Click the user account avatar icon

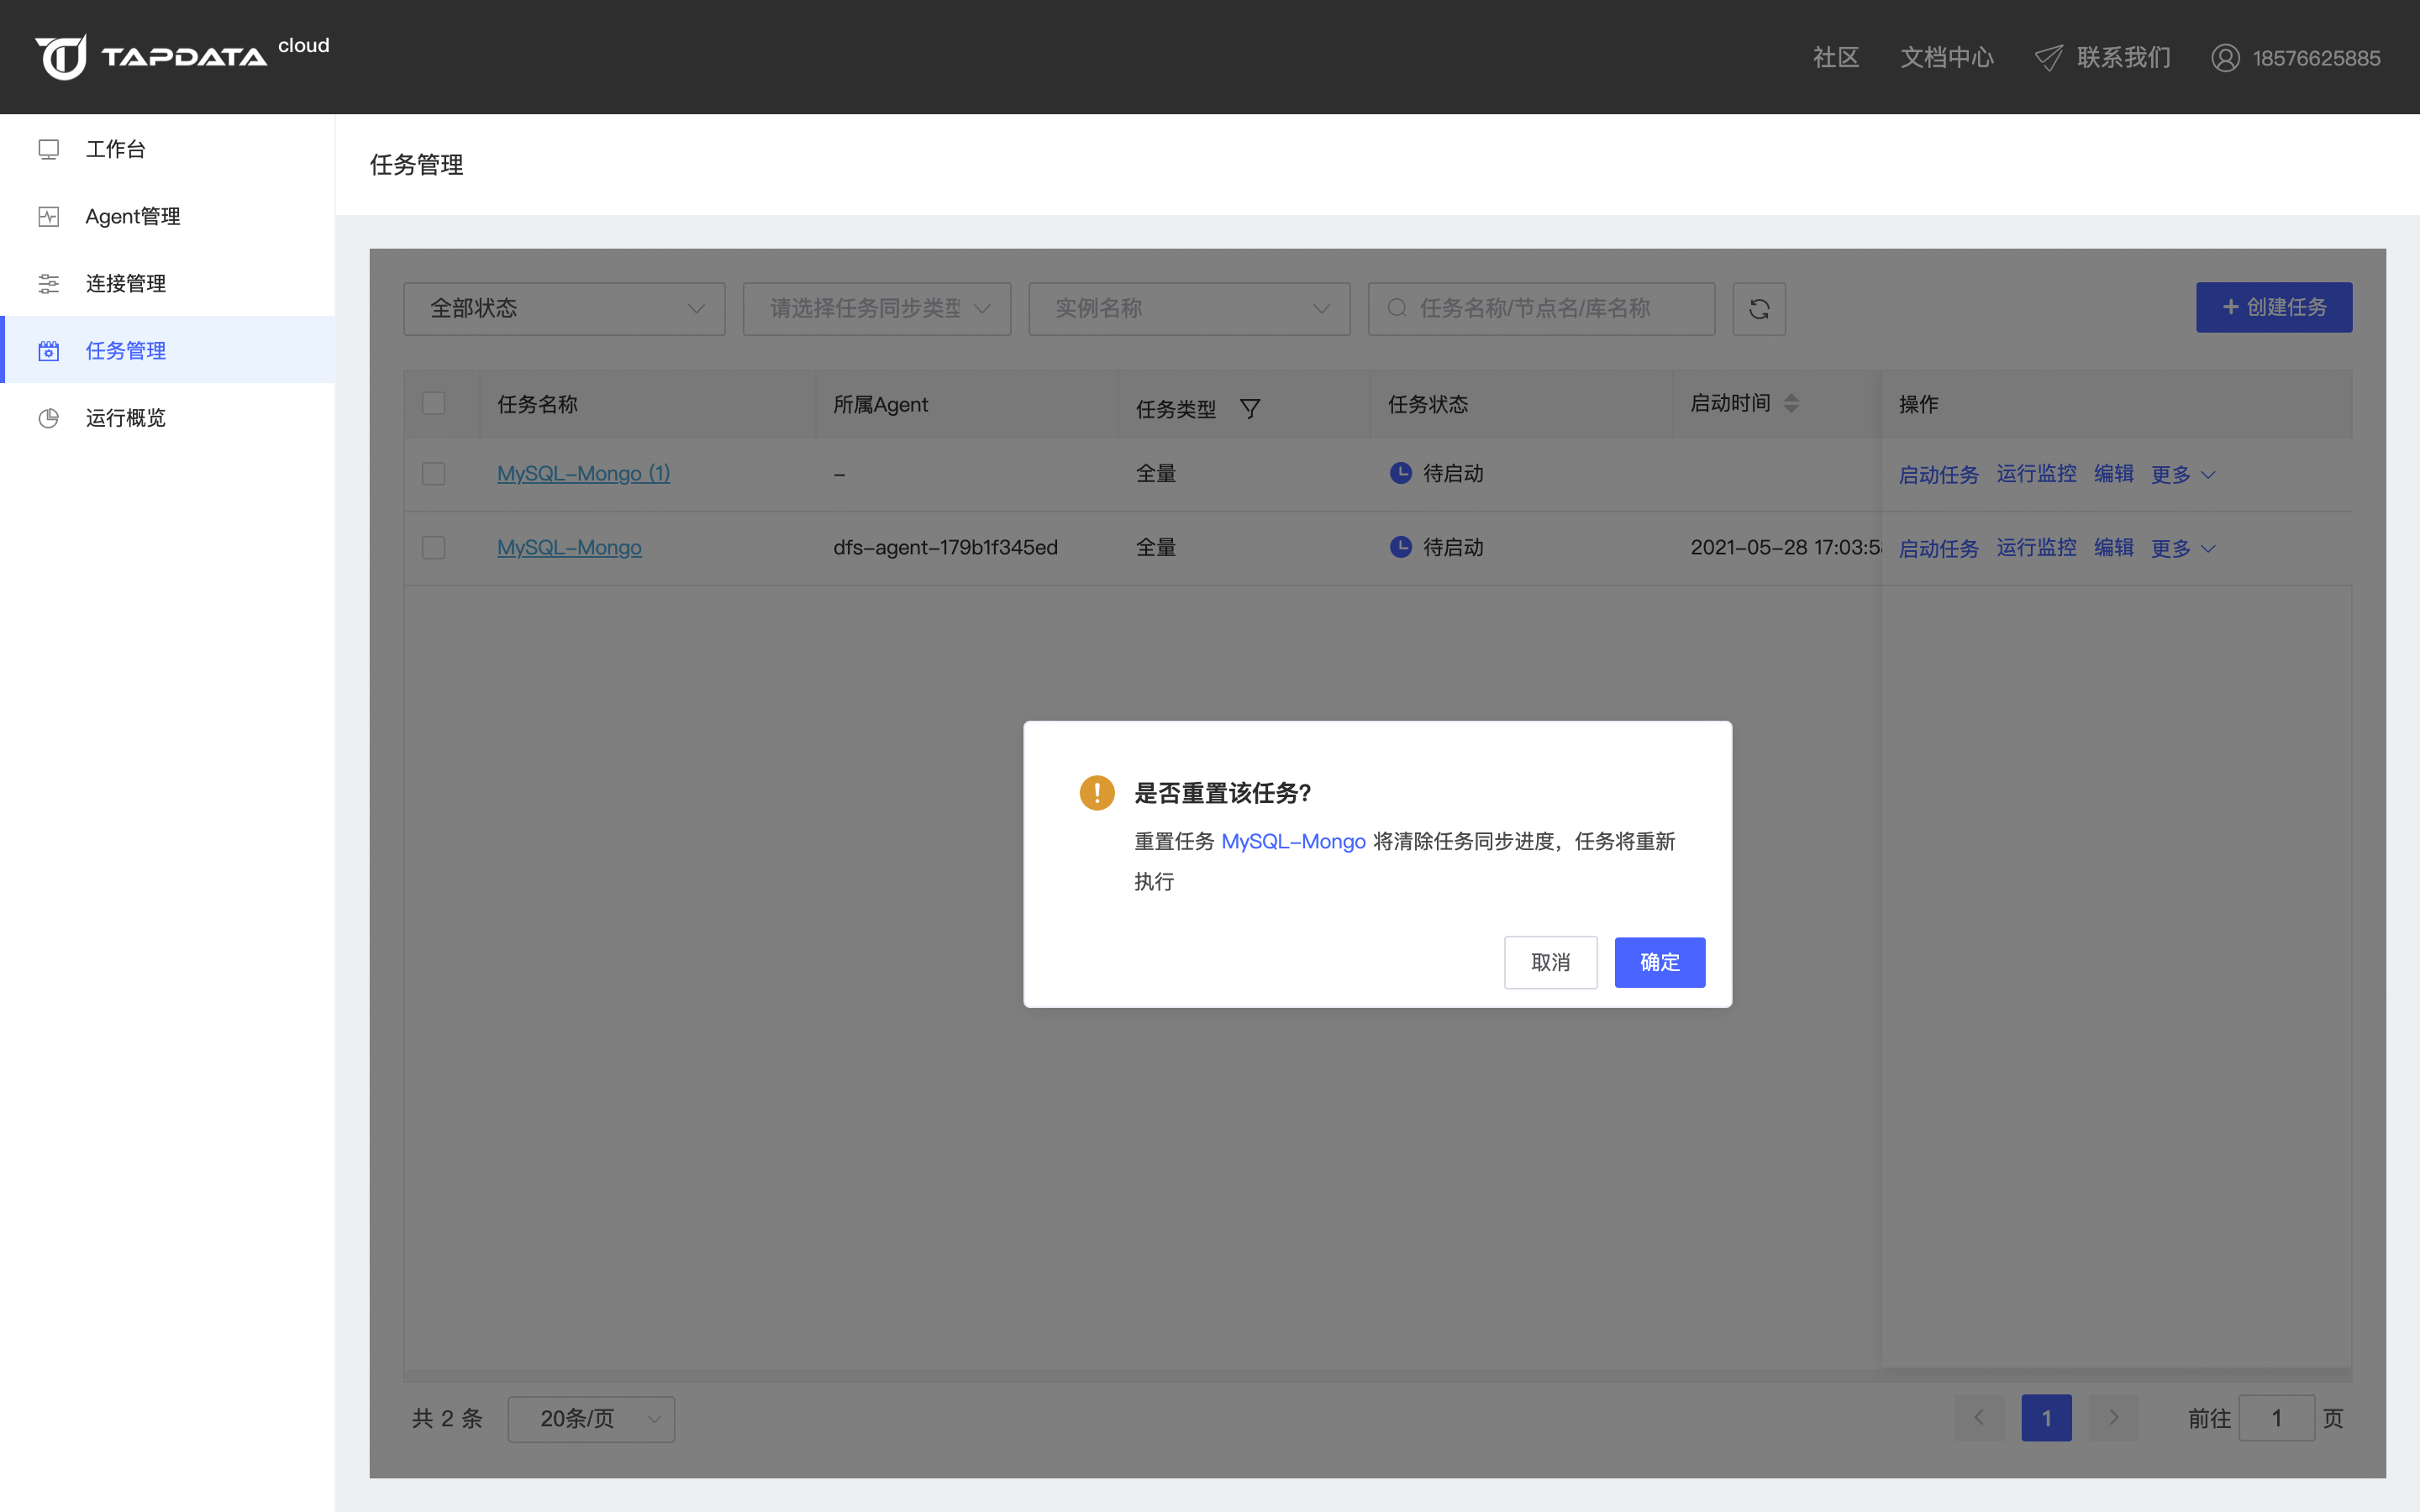pyautogui.click(x=2225, y=58)
